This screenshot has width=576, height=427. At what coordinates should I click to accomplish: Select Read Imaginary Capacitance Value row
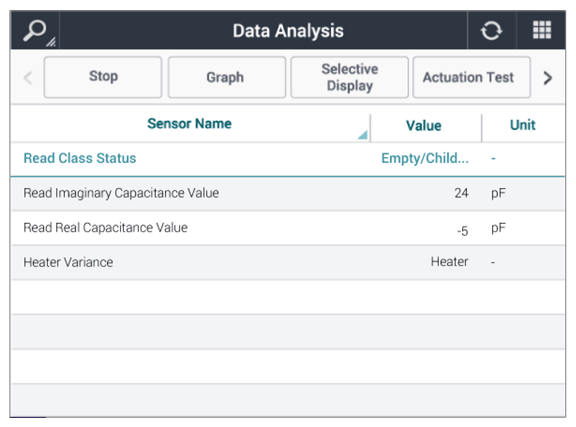click(288, 193)
